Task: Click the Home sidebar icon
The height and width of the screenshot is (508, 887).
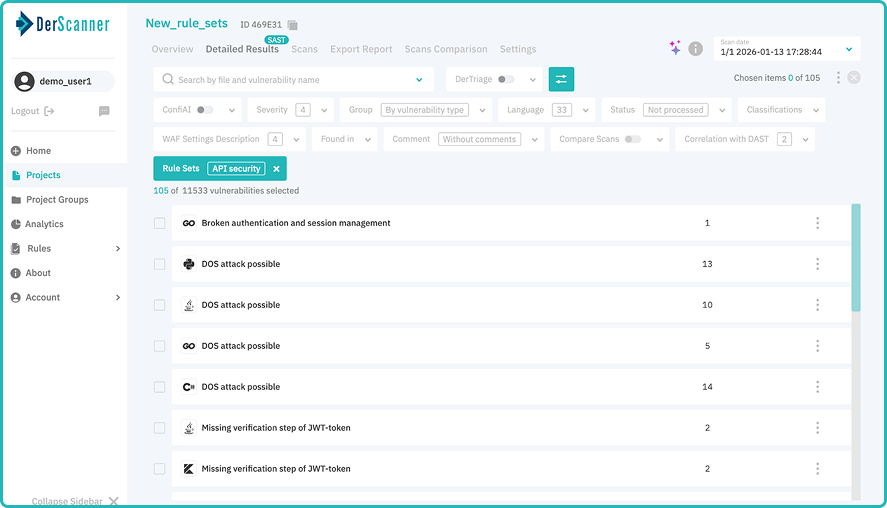Action: (16, 151)
